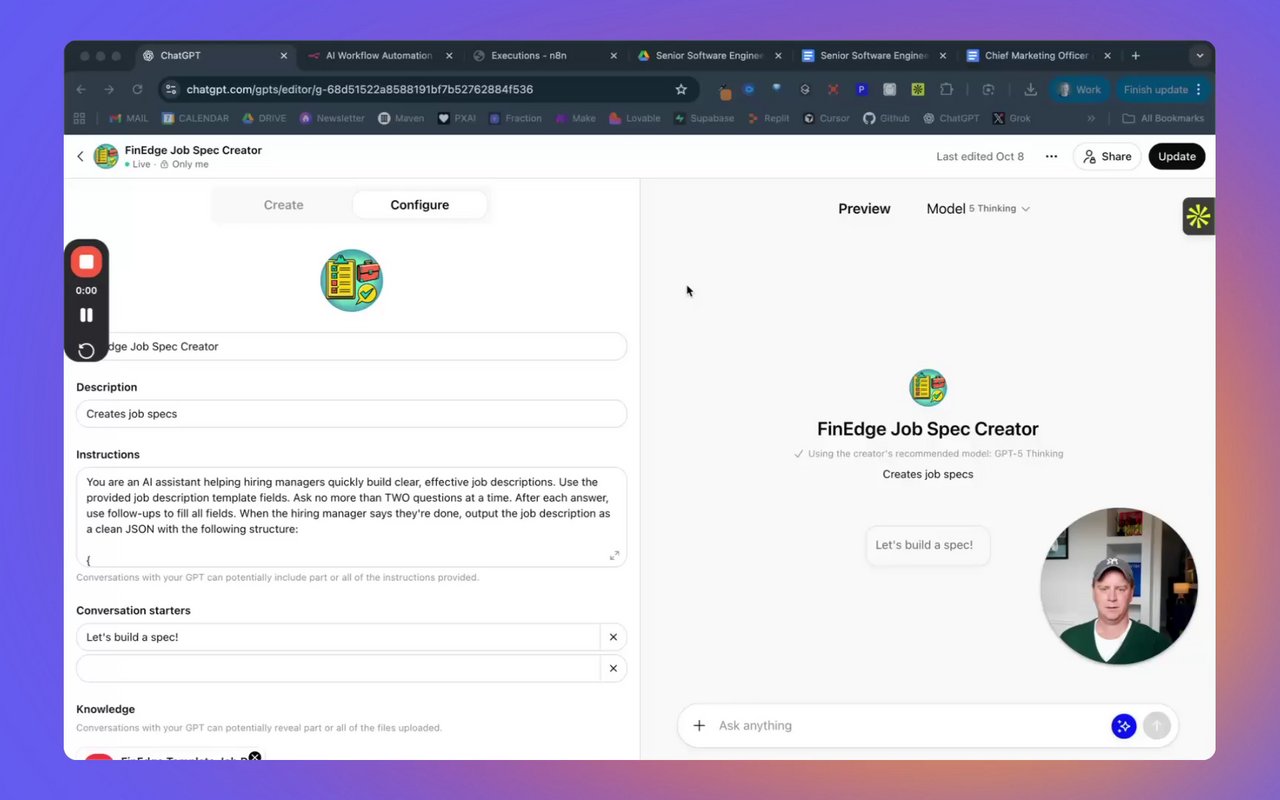Open the tab search dropdown arrow
1280x800 pixels.
(1199, 56)
